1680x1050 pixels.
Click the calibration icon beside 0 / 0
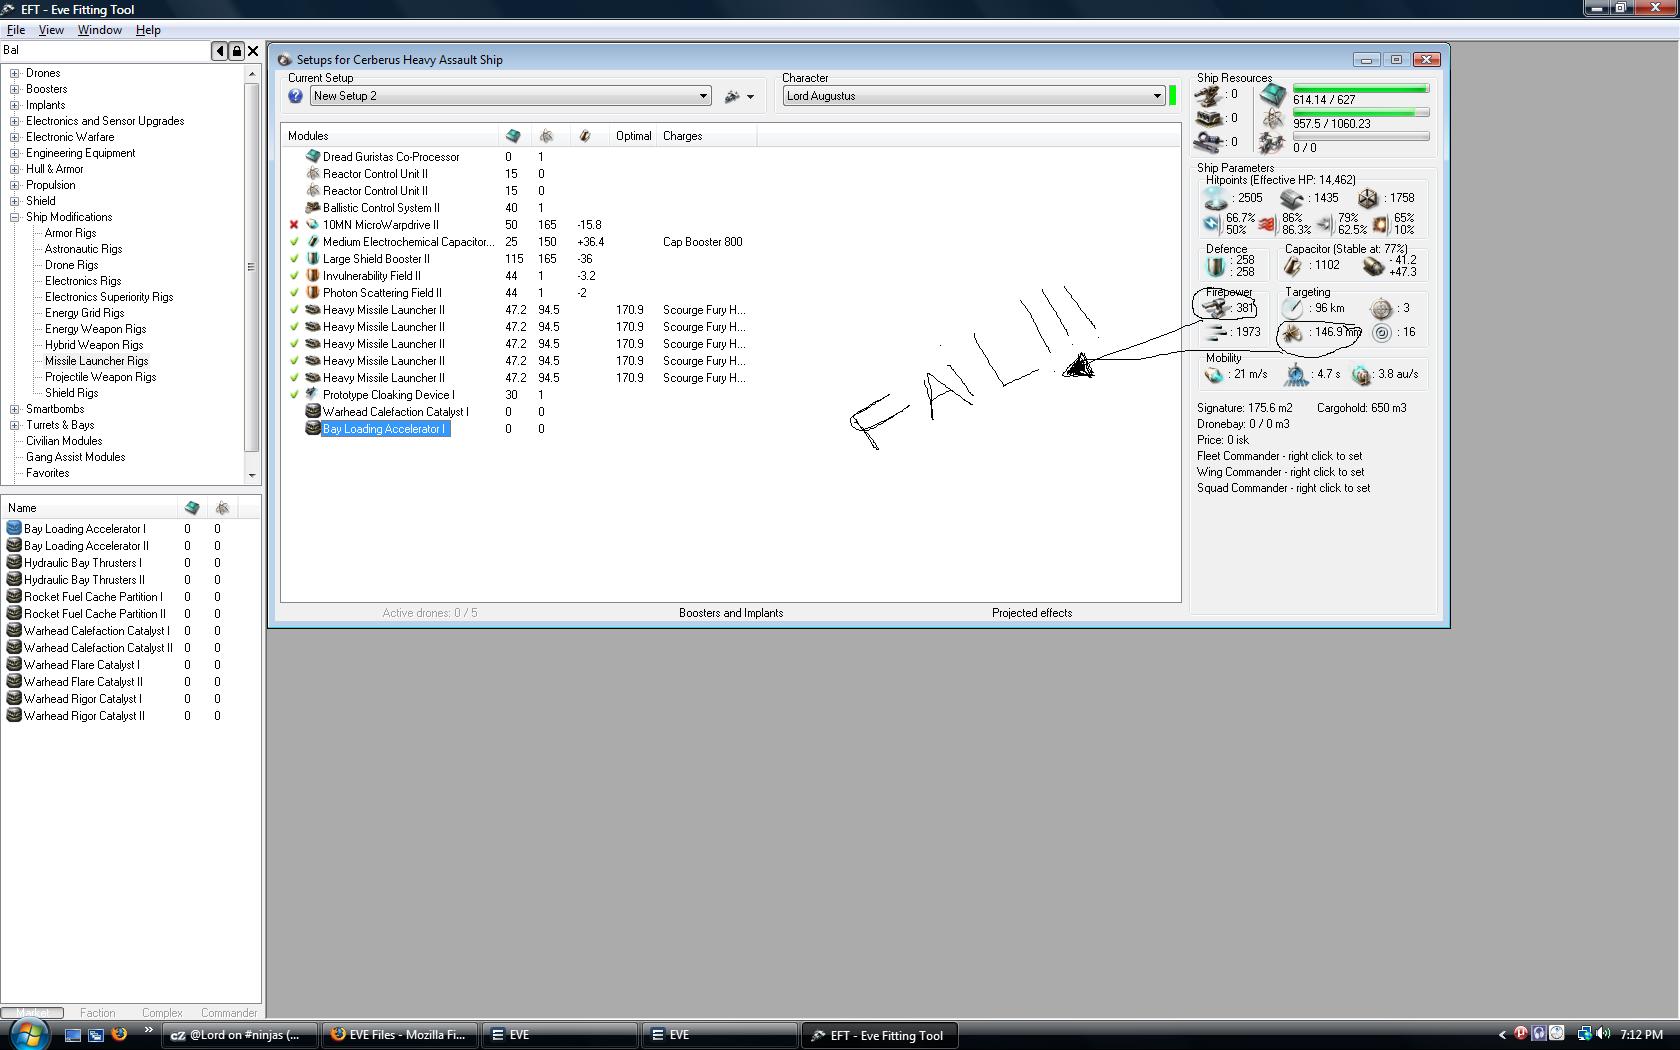1273,144
